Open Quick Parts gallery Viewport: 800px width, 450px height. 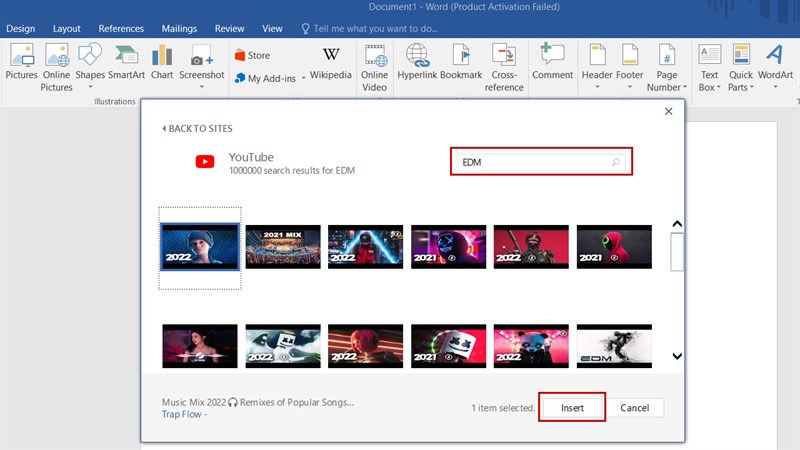tap(741, 68)
